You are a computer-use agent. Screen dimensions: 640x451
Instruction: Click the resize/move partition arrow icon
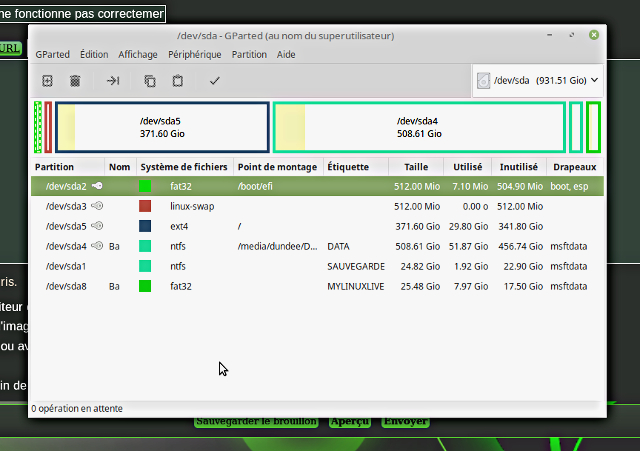coord(113,81)
